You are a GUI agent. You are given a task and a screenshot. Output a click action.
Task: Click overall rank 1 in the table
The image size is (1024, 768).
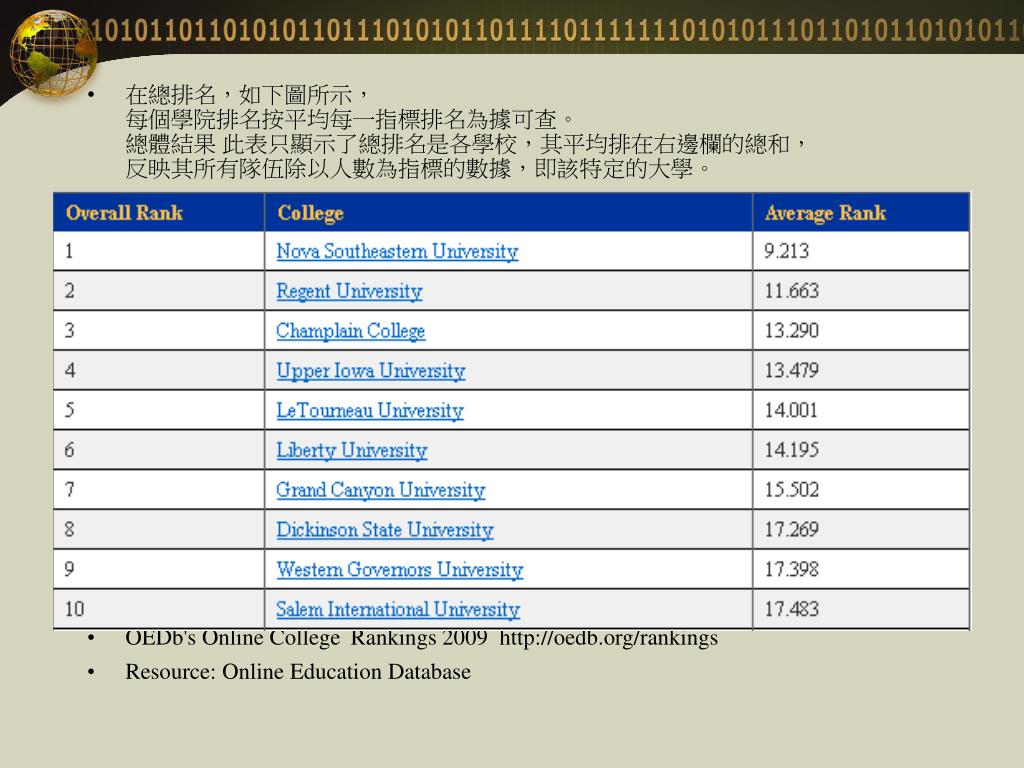click(69, 251)
